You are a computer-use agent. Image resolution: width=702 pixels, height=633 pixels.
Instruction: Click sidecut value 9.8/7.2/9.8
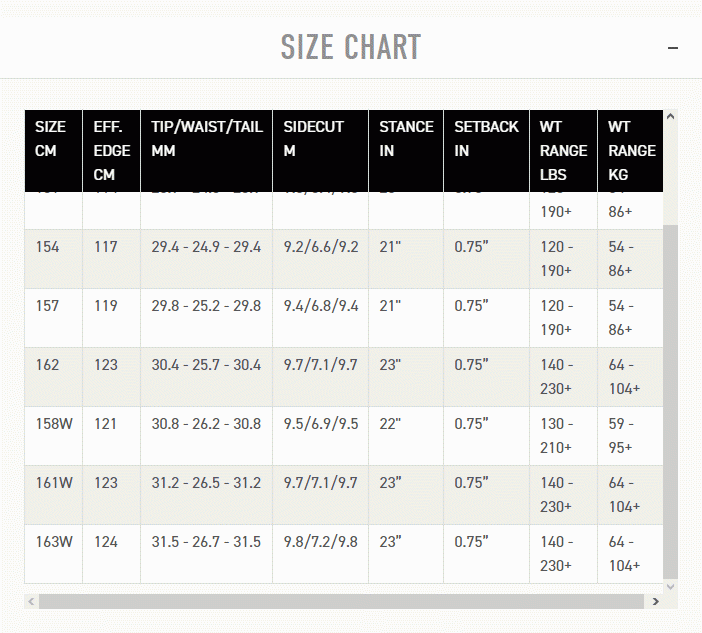321,542
